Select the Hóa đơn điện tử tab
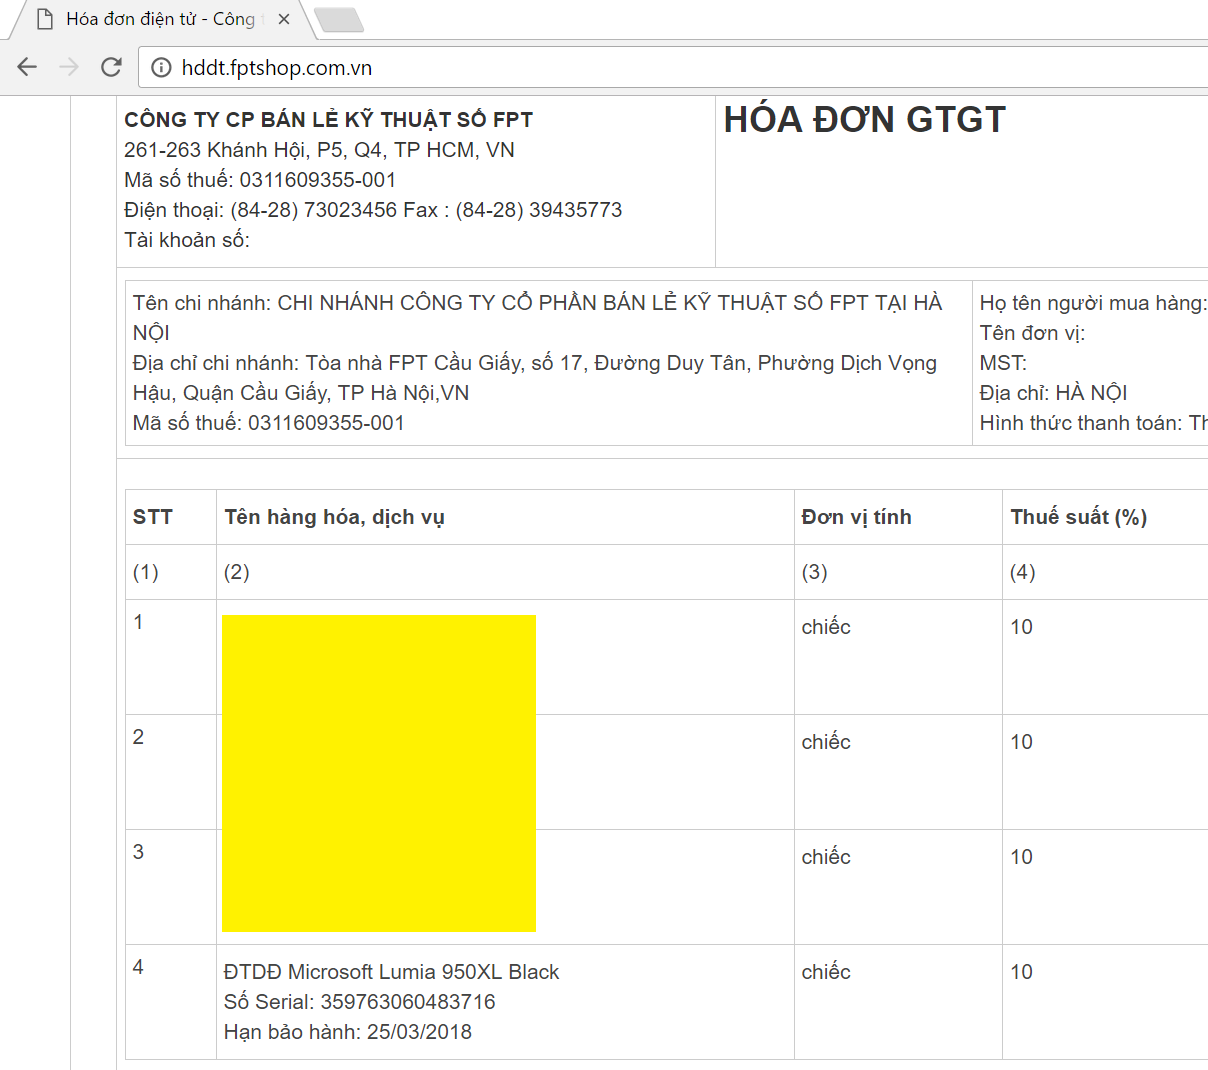 point(160,19)
